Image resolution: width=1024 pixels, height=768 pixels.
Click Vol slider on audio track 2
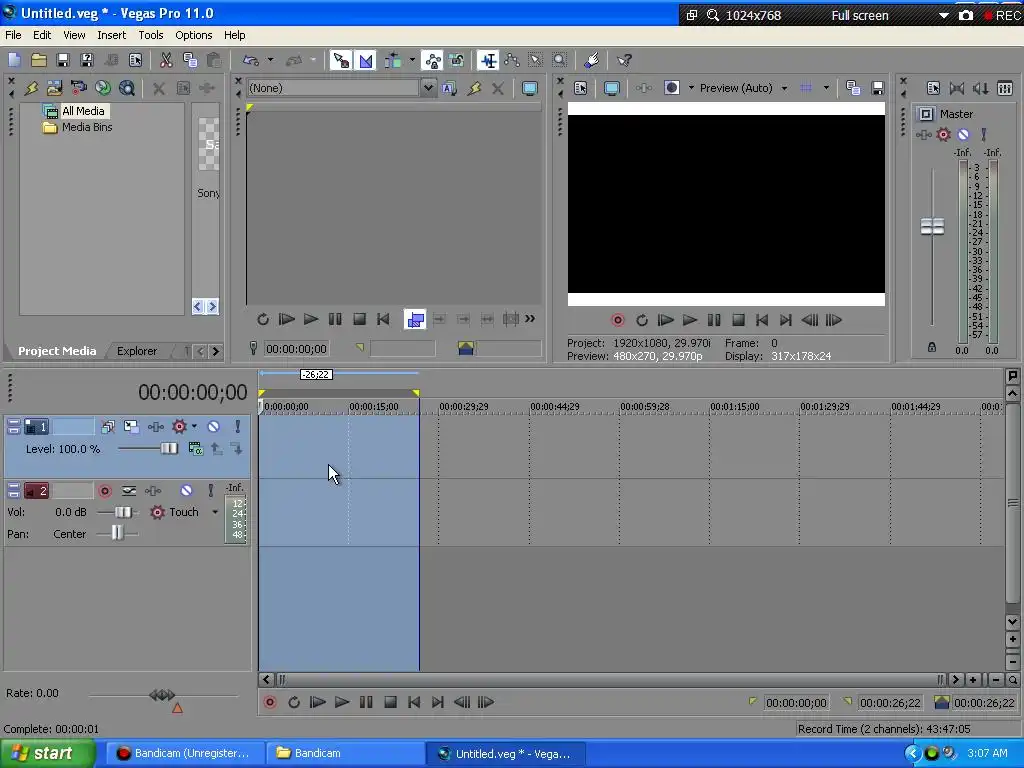(123, 513)
